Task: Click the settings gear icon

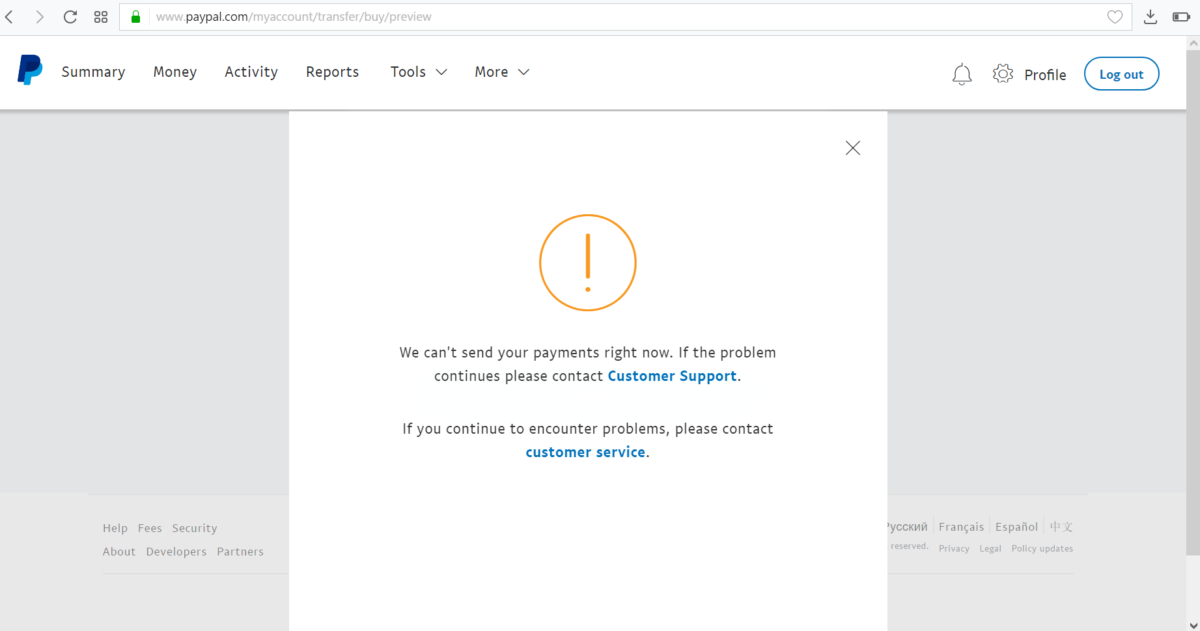Action: (1003, 74)
